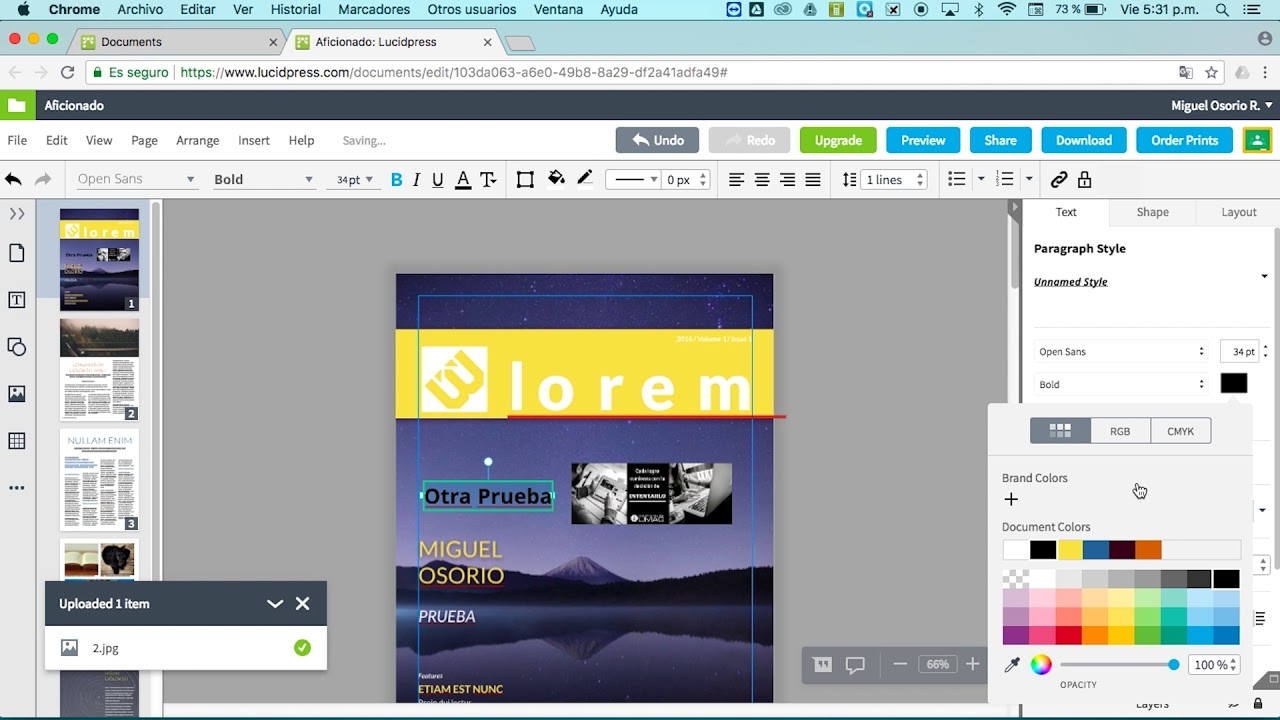
Task: Open the font size 34pt dropdown
Action: tap(354, 180)
